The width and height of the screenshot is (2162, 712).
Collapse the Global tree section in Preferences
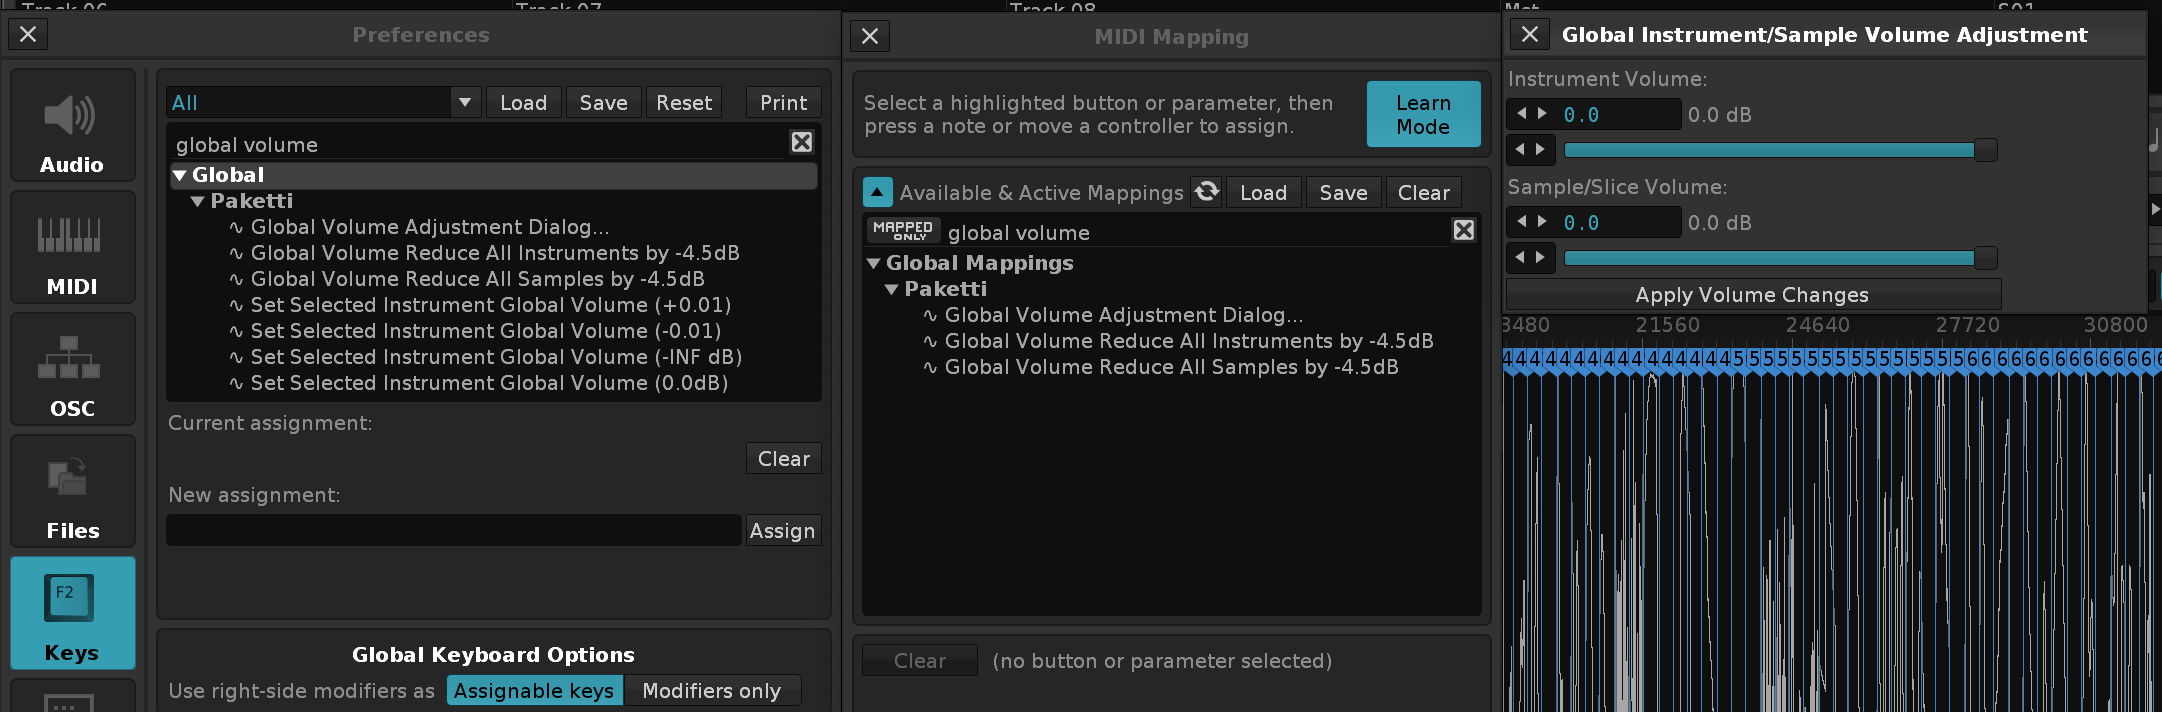click(180, 176)
